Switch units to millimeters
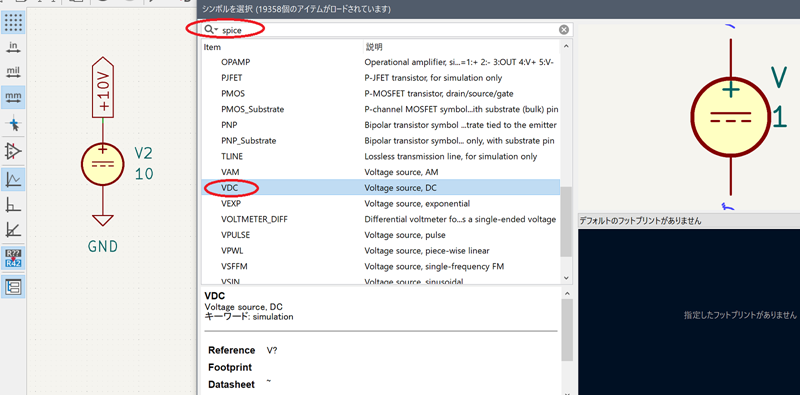800x395 pixels. (14, 96)
